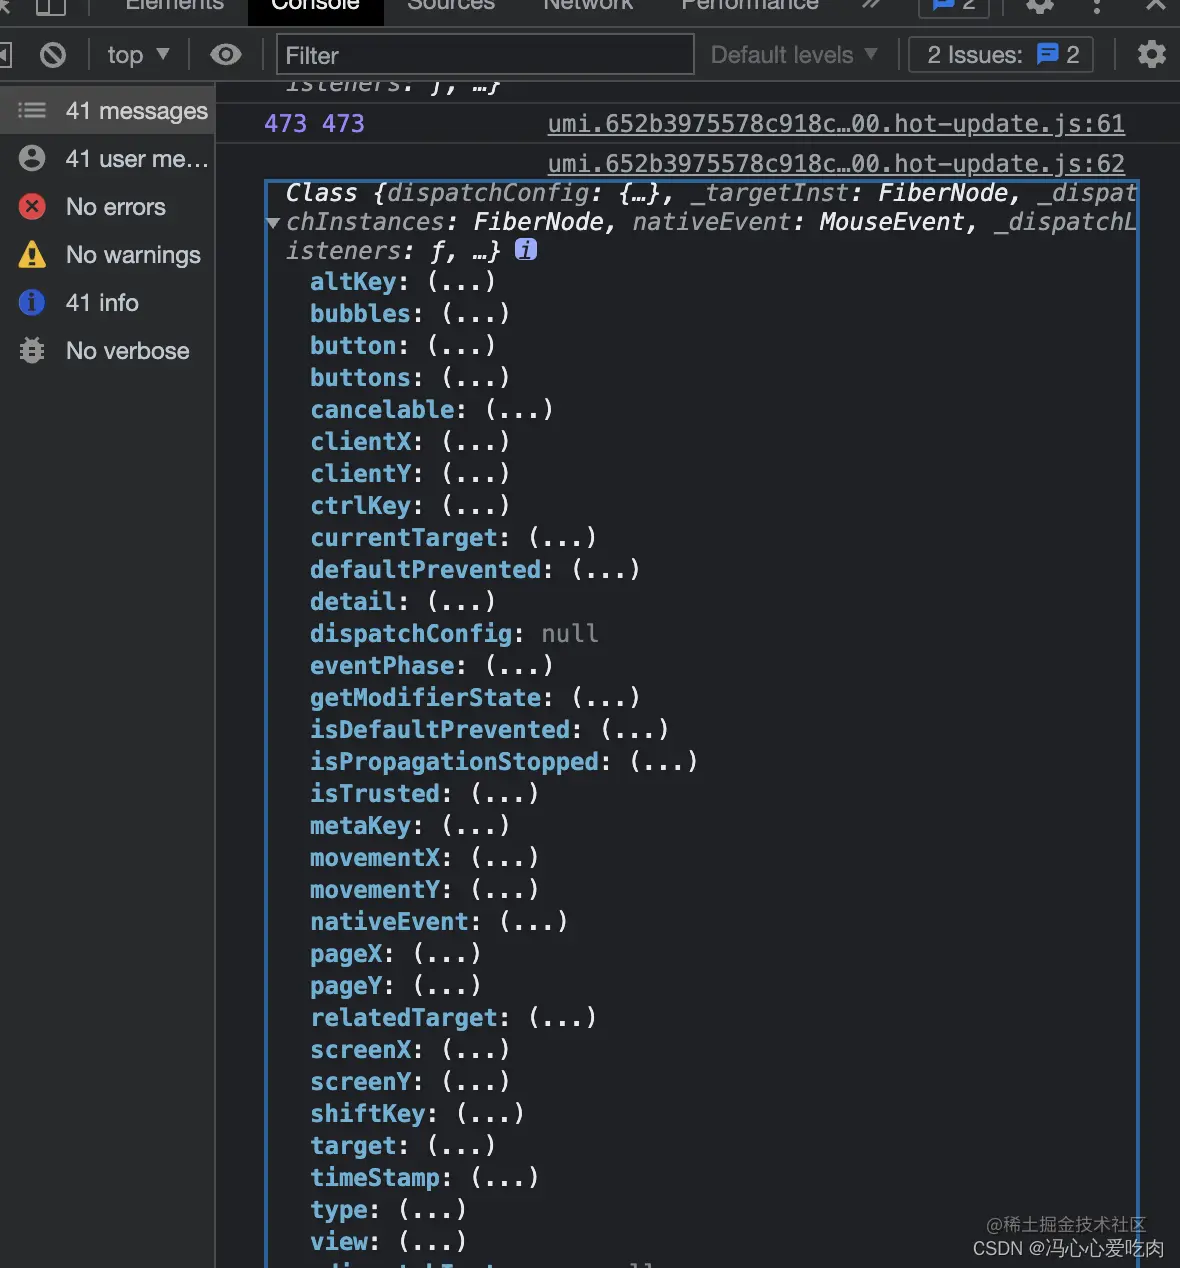Image resolution: width=1180 pixels, height=1268 pixels.
Task: Select 41 messages in sidebar
Action: (x=108, y=111)
